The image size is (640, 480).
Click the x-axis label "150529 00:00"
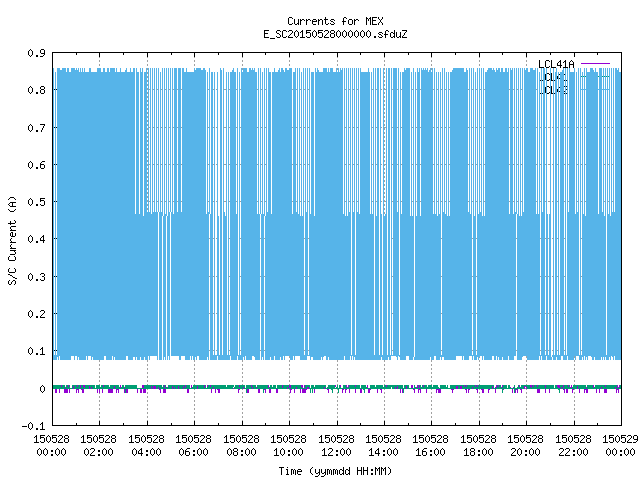pyautogui.click(x=620, y=446)
